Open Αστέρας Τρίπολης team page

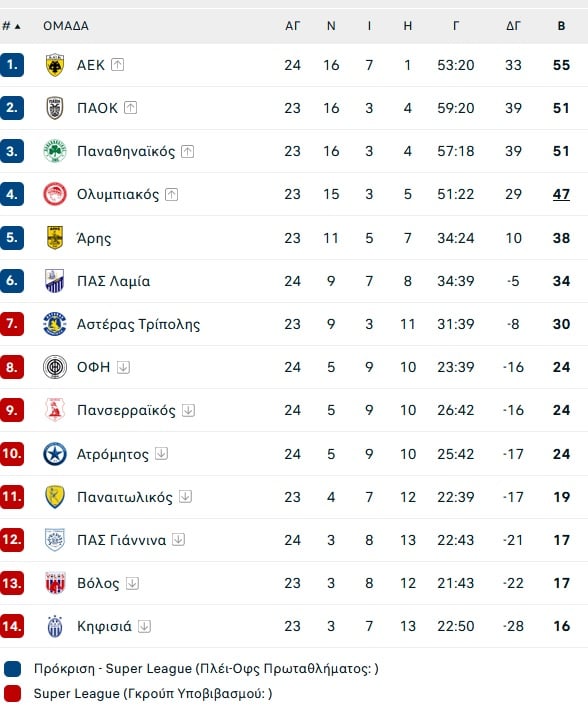tap(138, 324)
